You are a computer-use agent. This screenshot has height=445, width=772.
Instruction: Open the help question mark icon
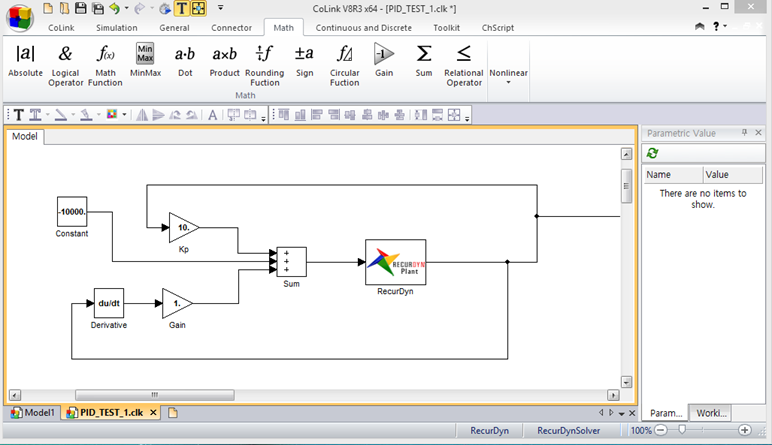click(x=716, y=26)
